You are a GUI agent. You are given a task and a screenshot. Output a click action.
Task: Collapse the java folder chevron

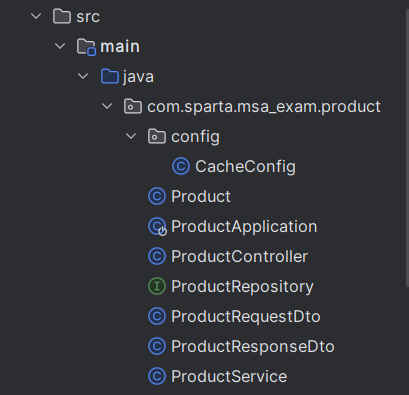click(x=83, y=76)
